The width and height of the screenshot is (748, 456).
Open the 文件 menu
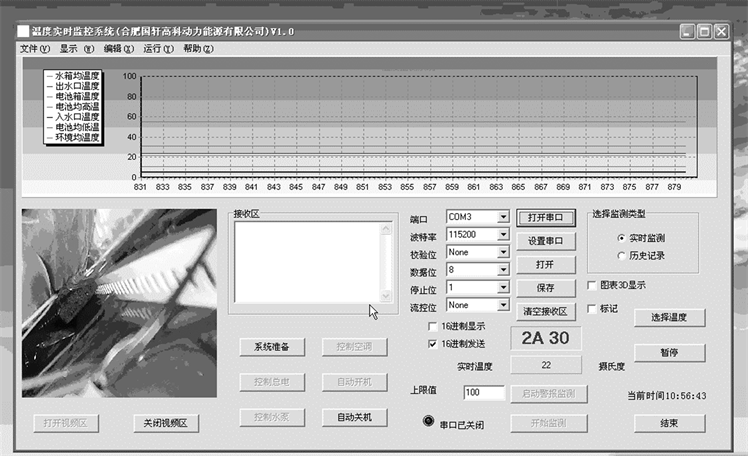[x=34, y=48]
